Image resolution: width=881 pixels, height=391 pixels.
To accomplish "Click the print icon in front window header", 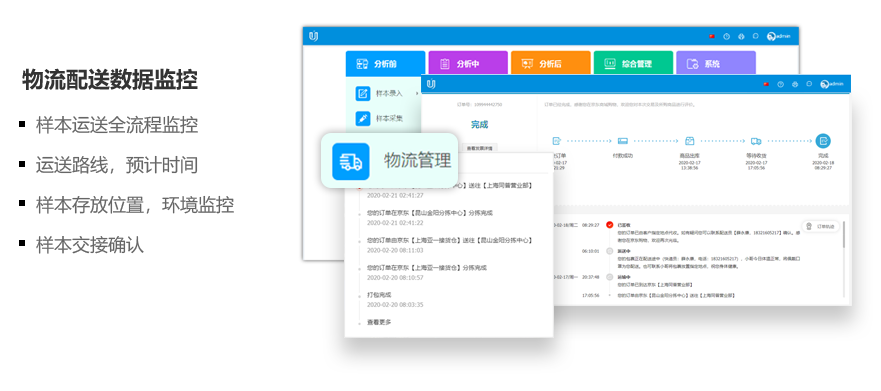I will pyautogui.click(x=795, y=84).
